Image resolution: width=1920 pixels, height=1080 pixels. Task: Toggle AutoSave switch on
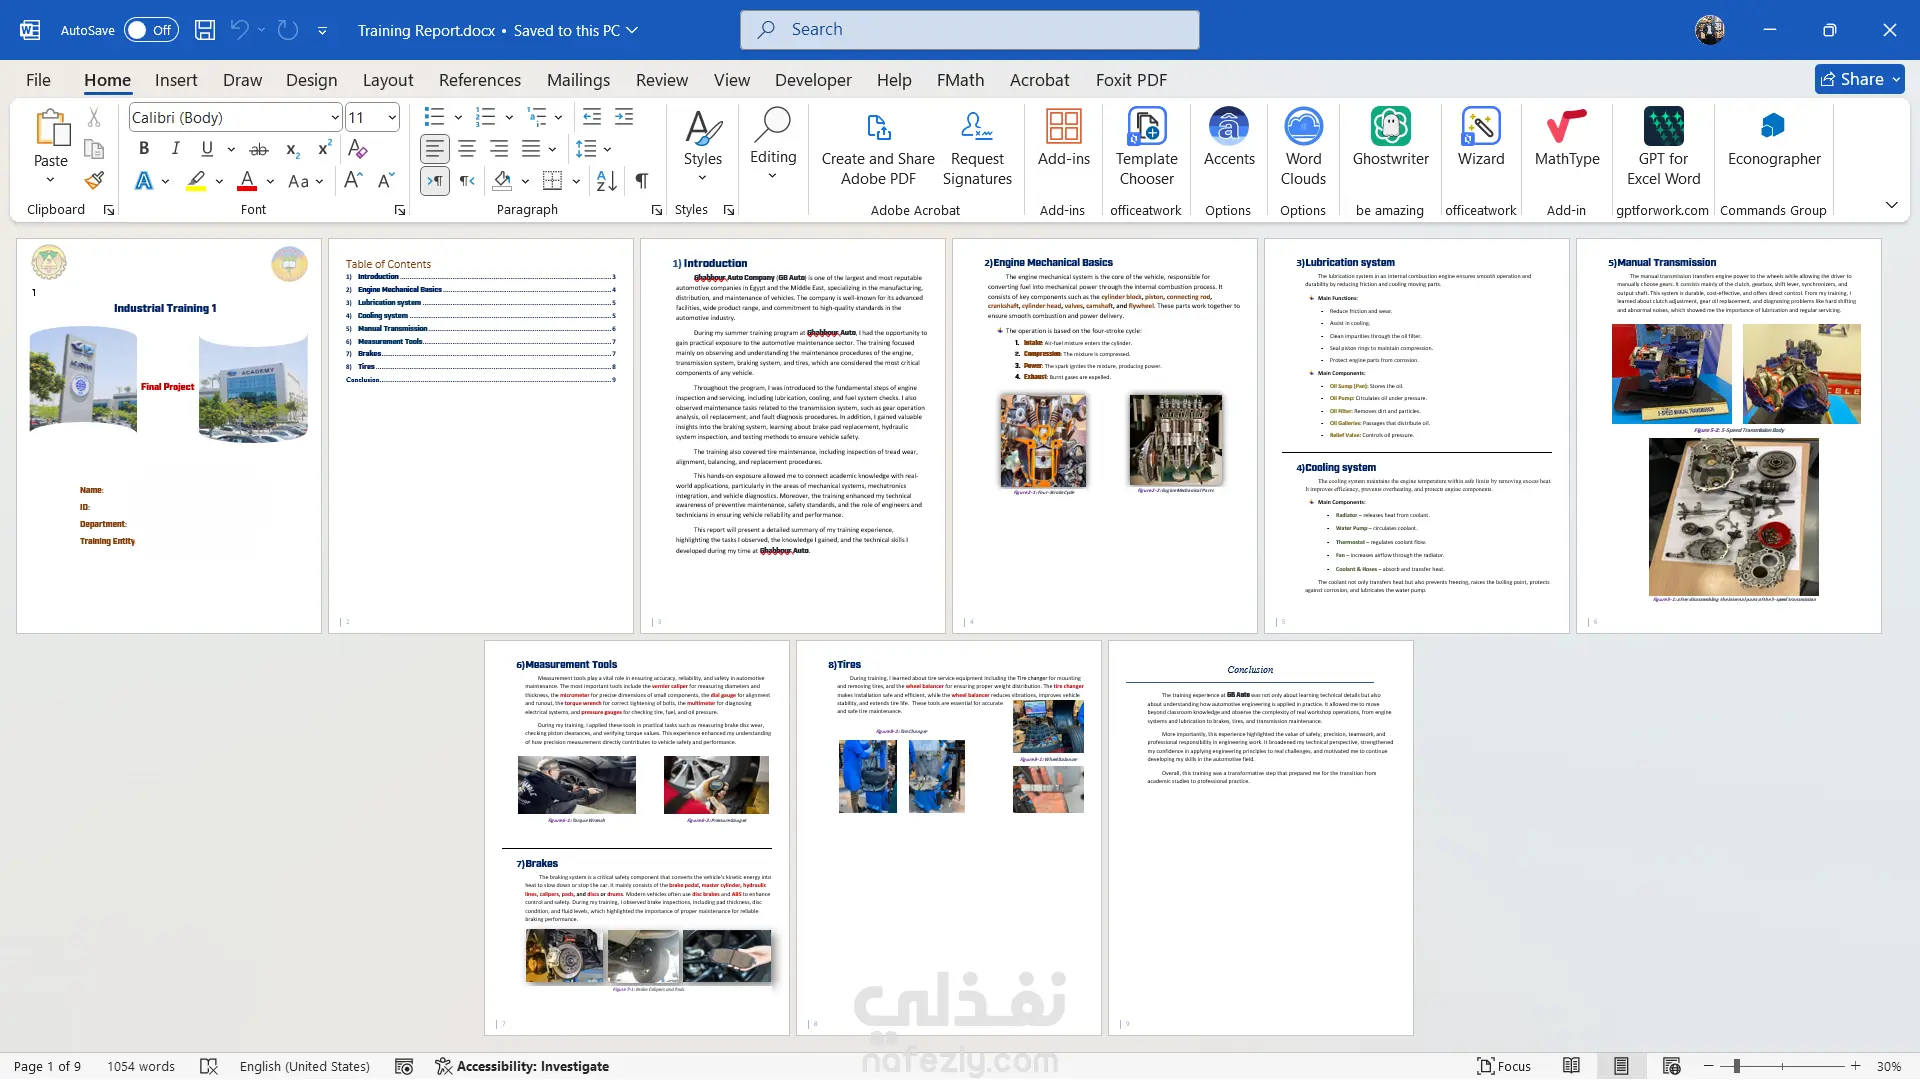tap(151, 30)
